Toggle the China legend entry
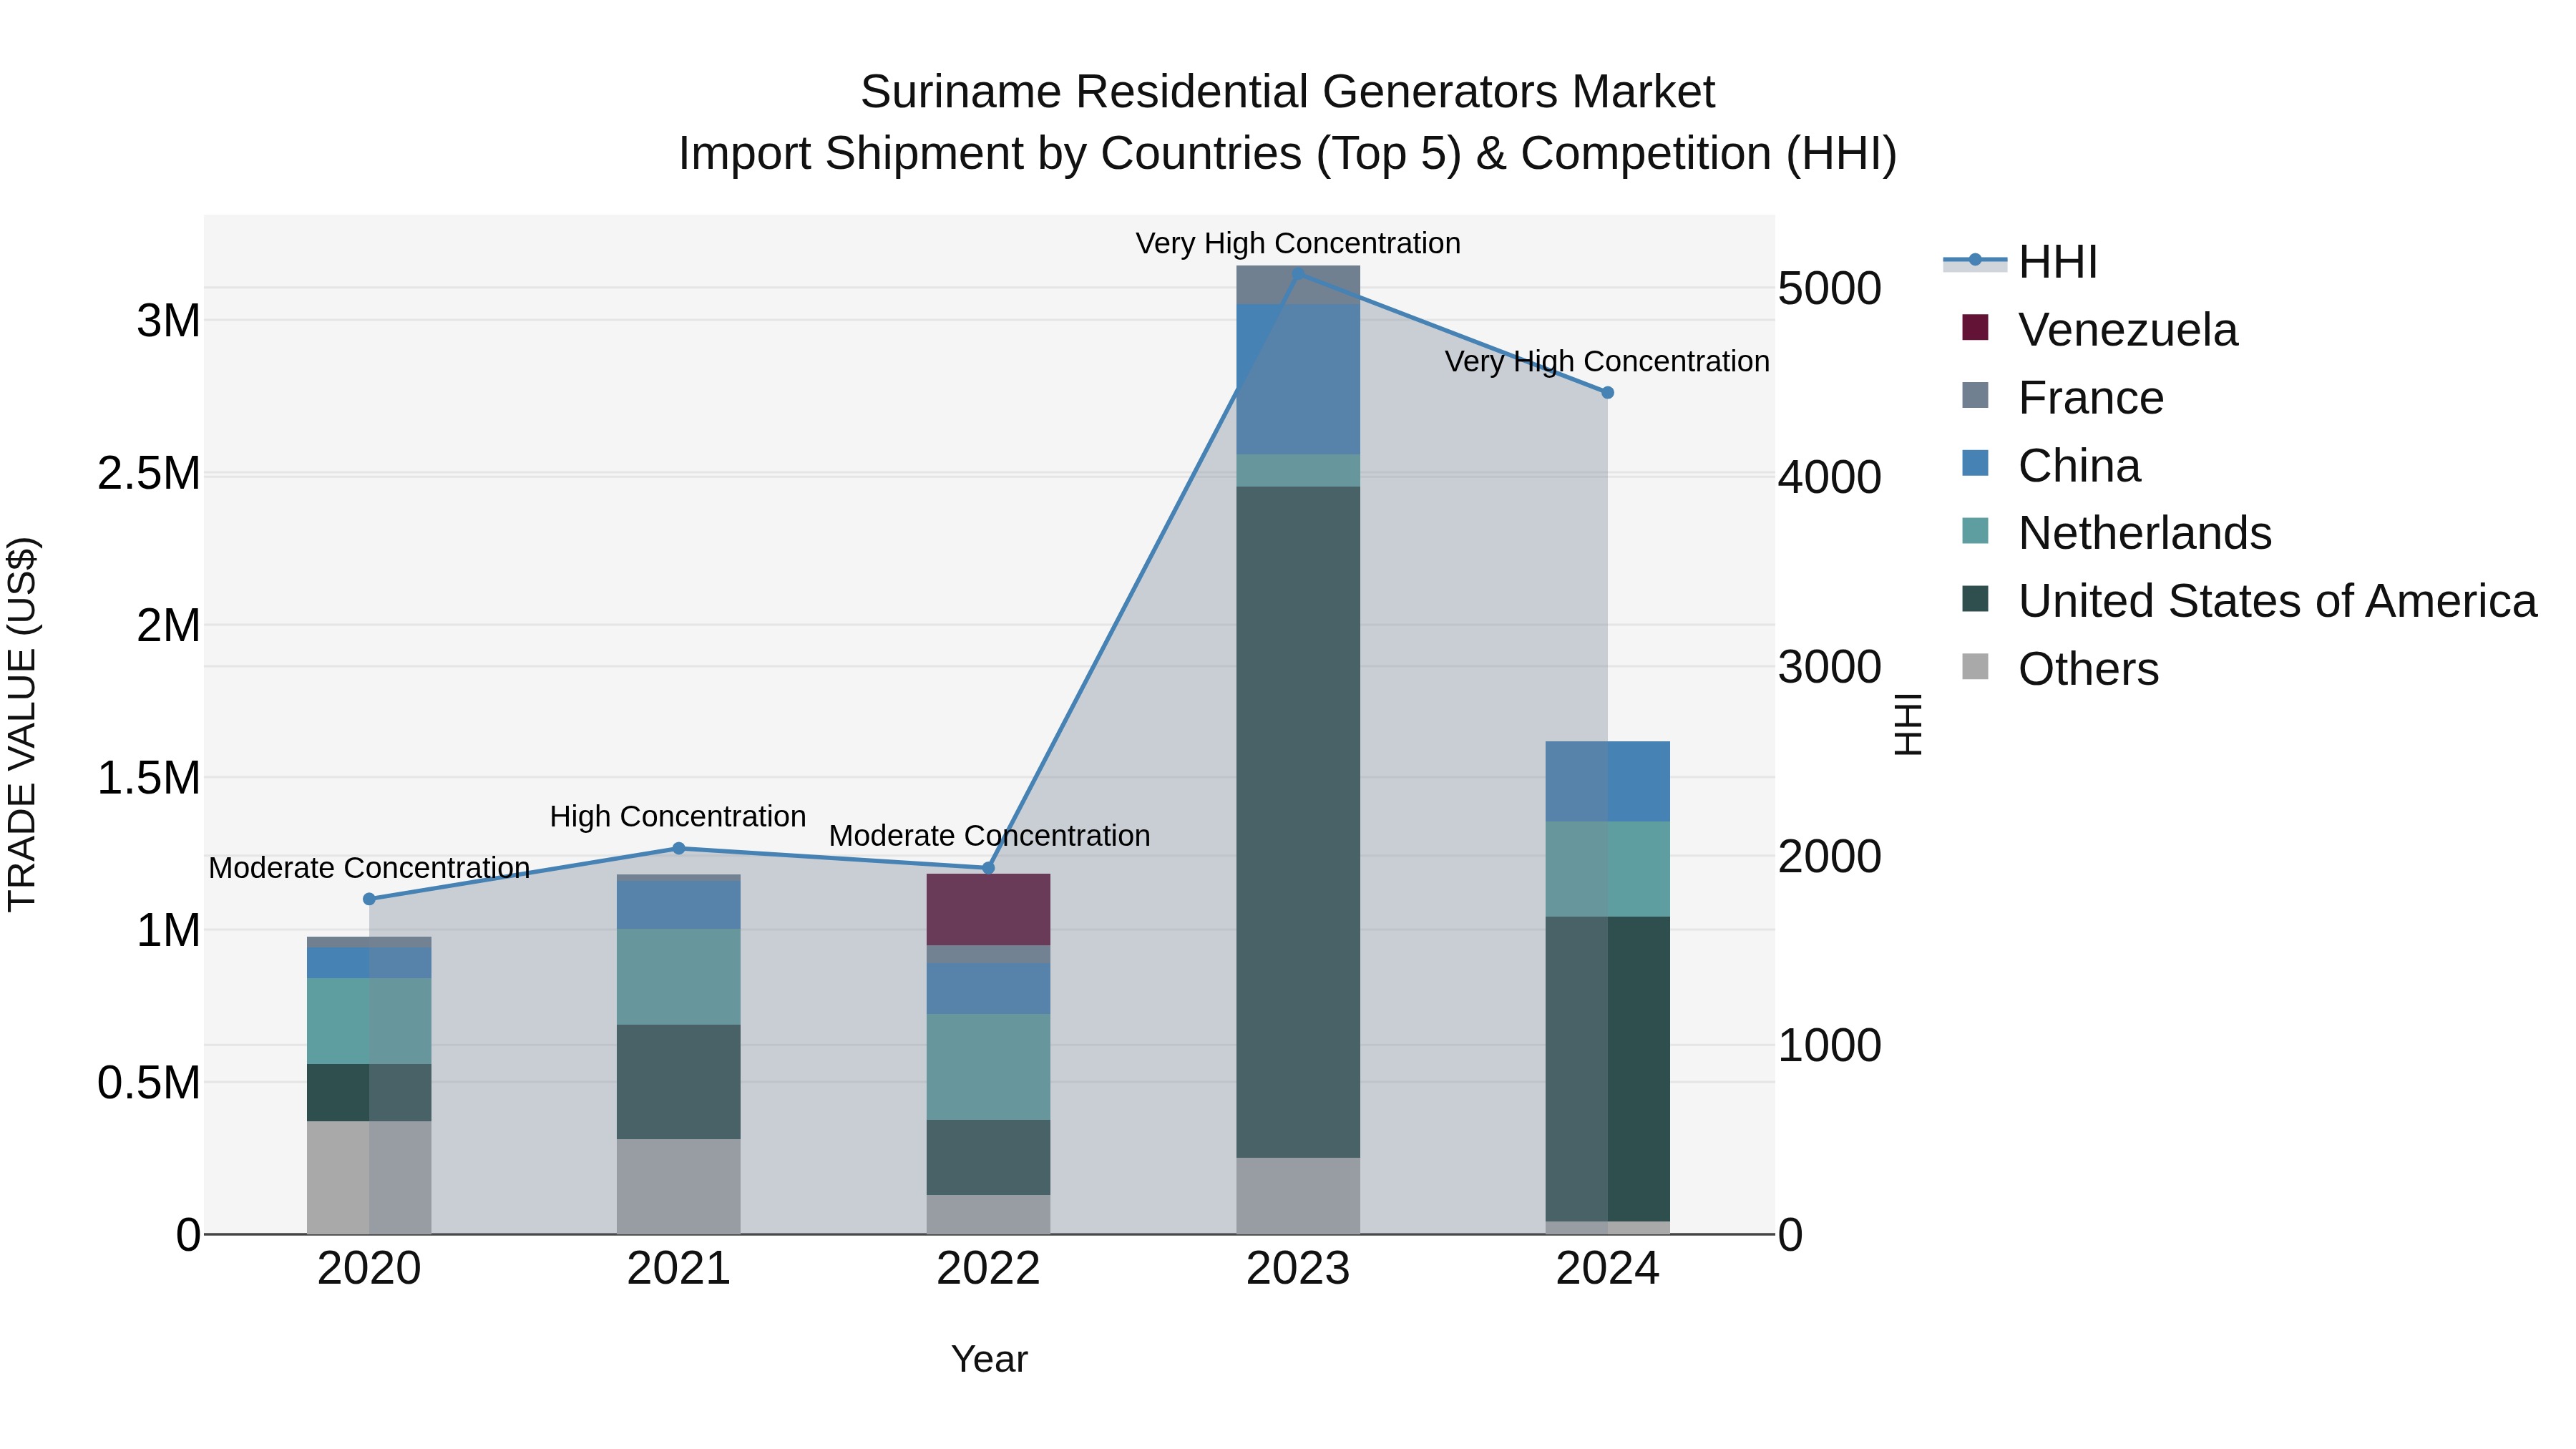 [x=2051, y=465]
